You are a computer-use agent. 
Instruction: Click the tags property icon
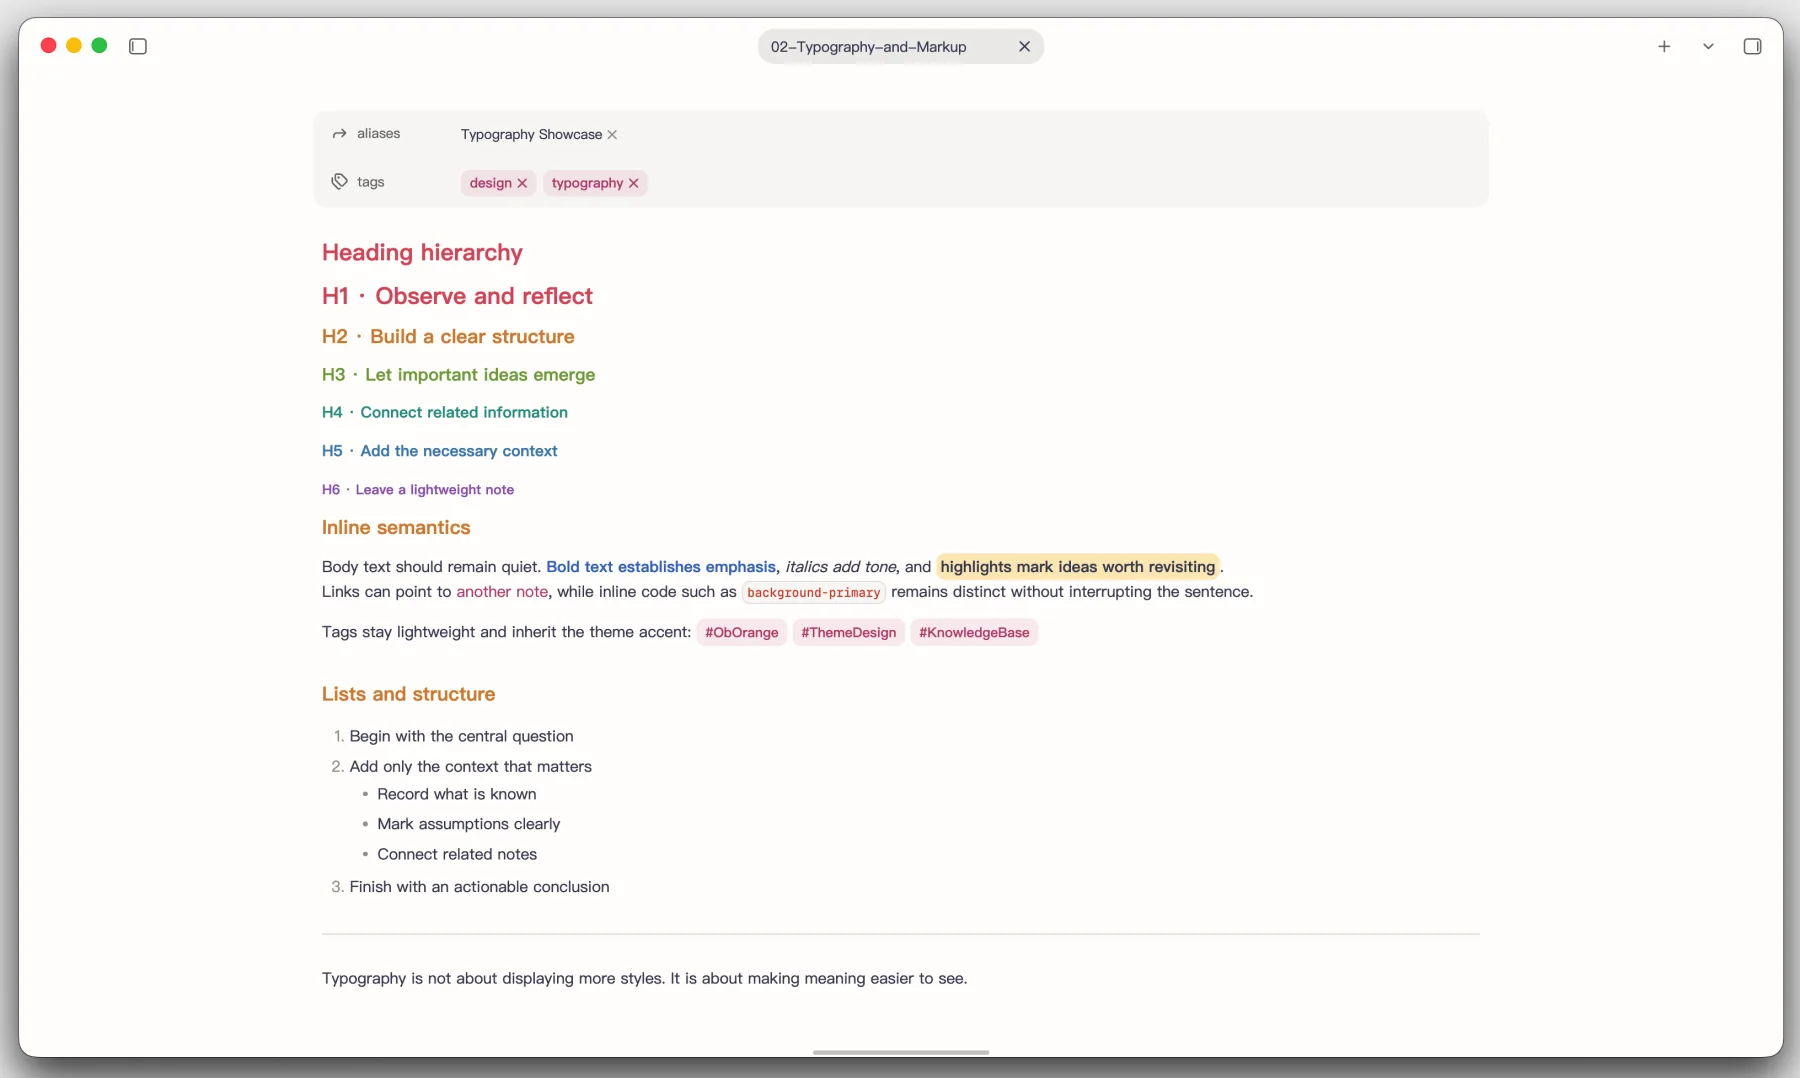tap(339, 182)
